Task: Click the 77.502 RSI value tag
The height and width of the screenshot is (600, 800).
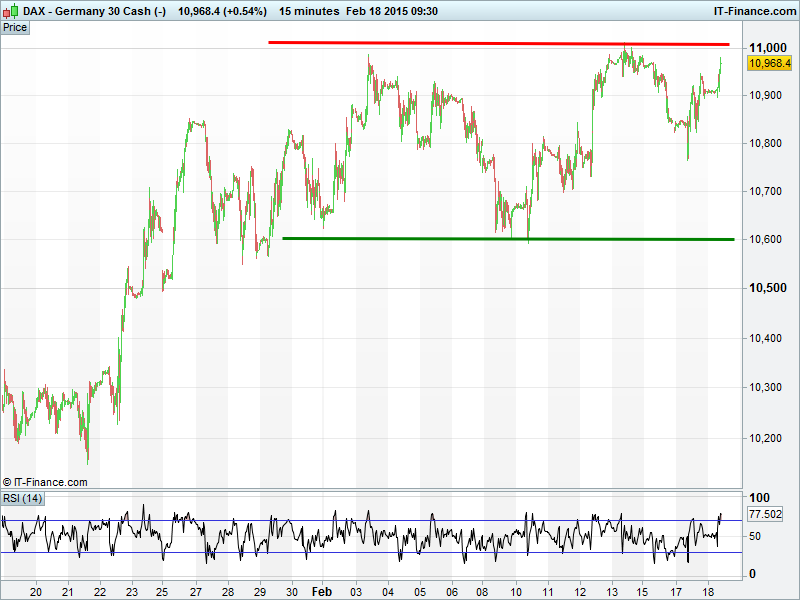Action: [765, 514]
